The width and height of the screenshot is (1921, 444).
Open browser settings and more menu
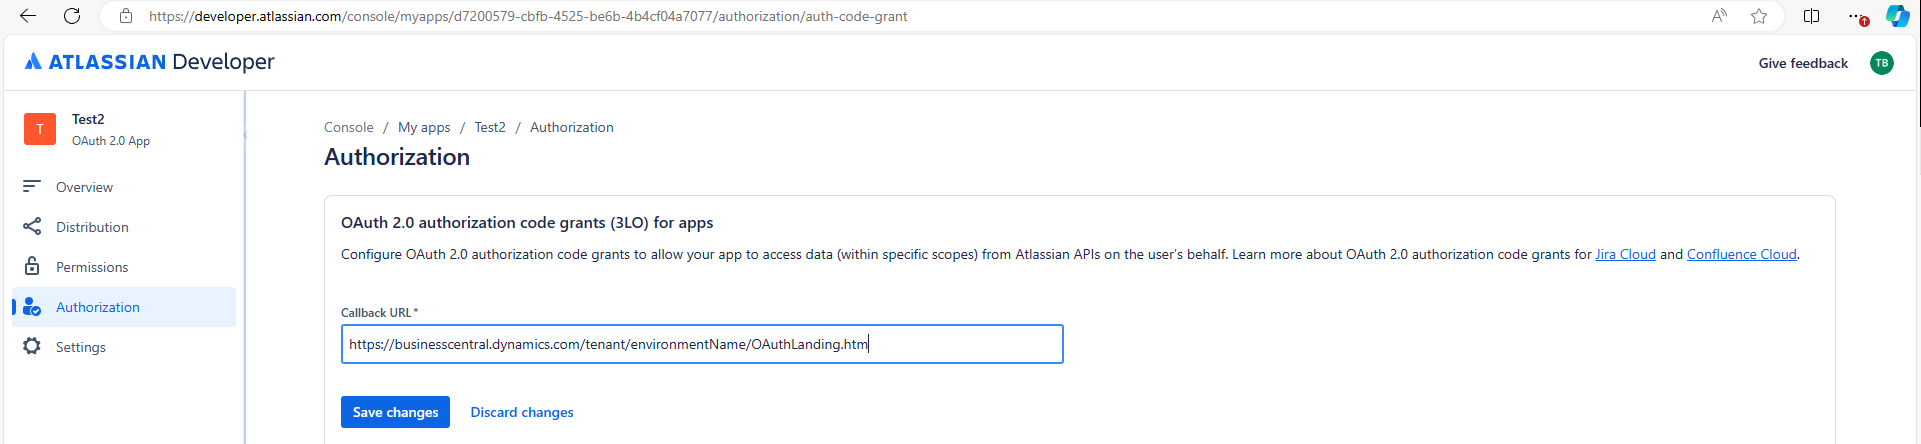tap(1857, 16)
